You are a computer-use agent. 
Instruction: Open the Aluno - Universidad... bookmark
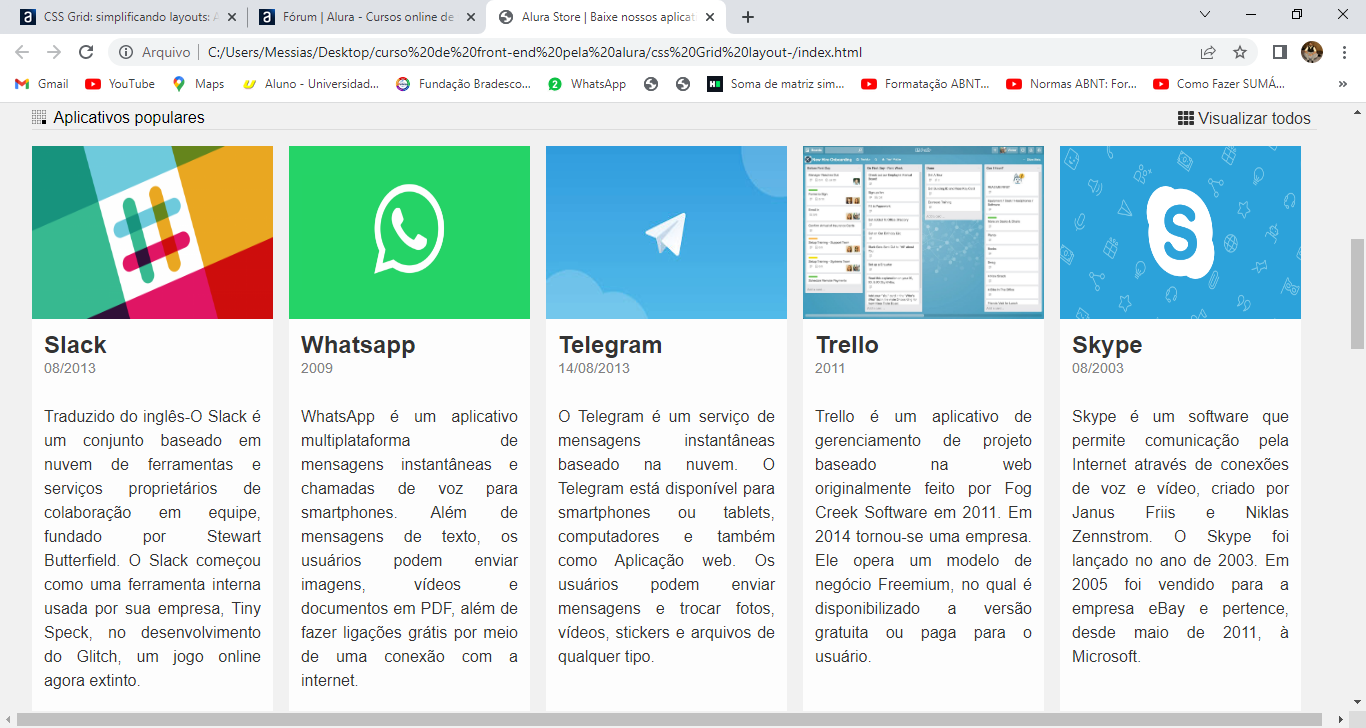click(311, 84)
